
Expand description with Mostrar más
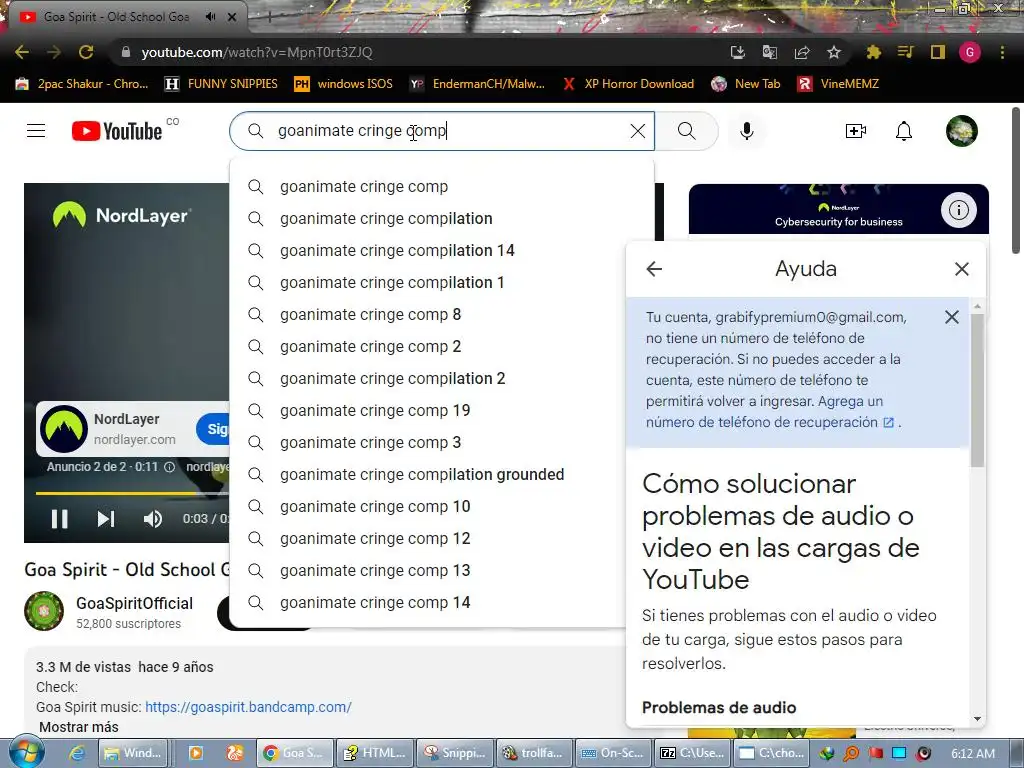[x=78, y=727]
